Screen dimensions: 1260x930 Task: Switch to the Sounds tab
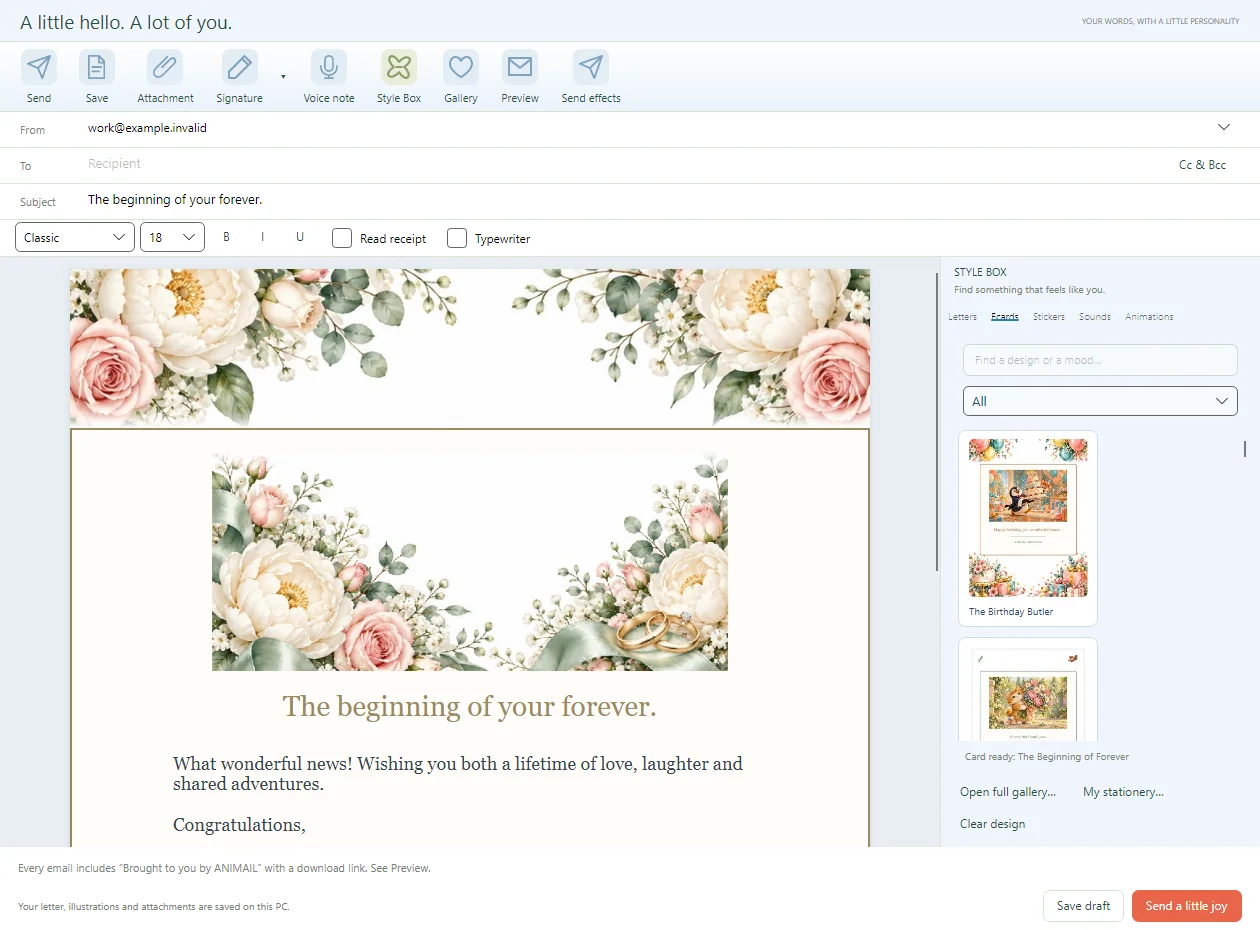(x=1095, y=317)
